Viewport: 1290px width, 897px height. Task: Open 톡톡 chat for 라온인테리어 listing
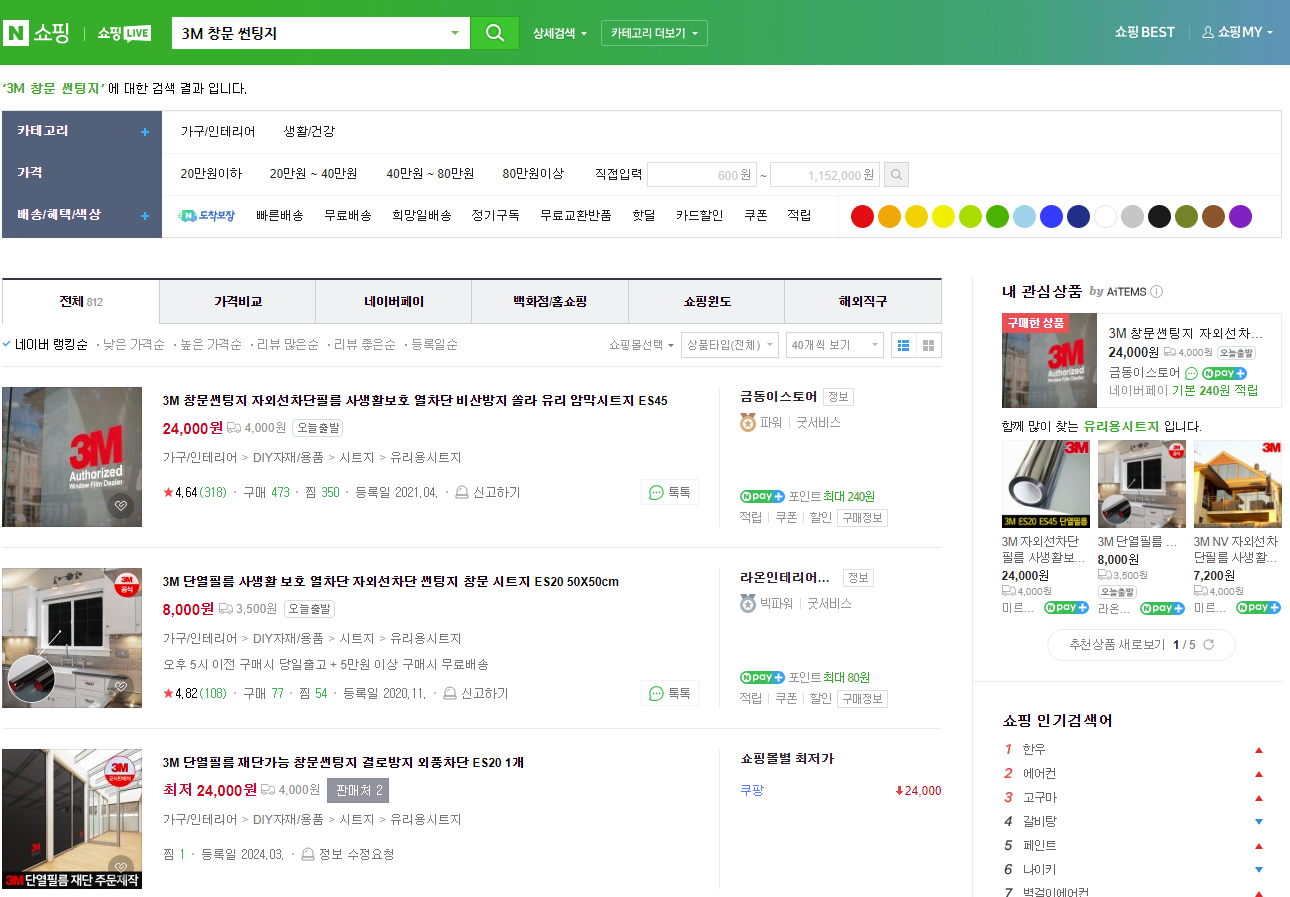(670, 693)
